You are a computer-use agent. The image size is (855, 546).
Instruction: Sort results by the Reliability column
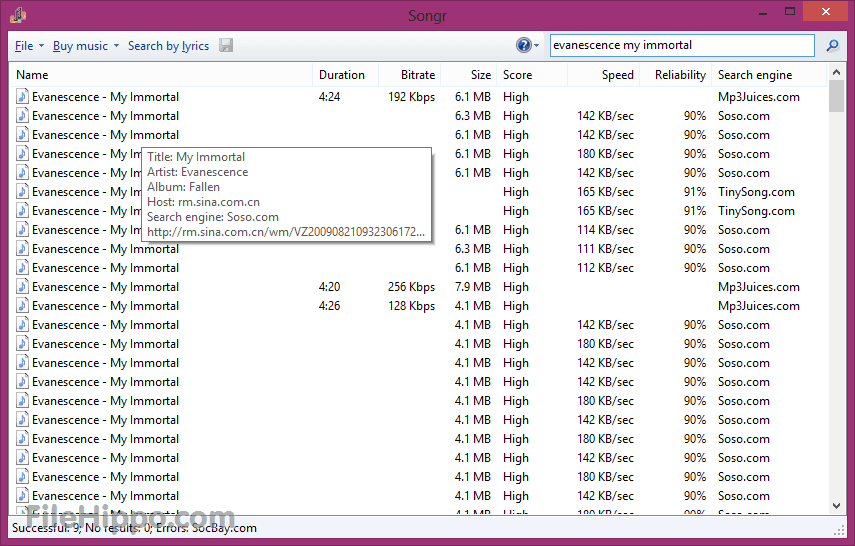(x=675, y=75)
